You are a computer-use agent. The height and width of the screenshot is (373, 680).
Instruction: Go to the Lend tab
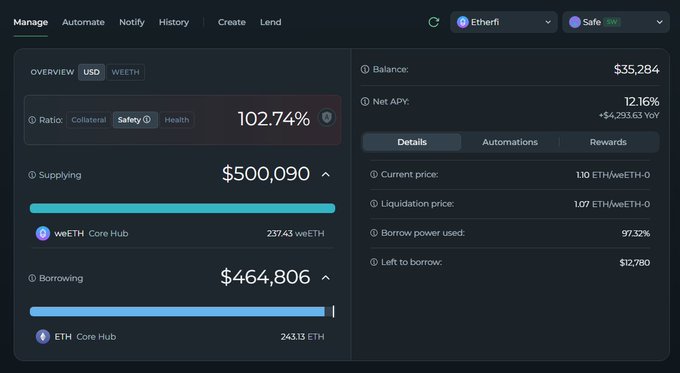tap(271, 22)
